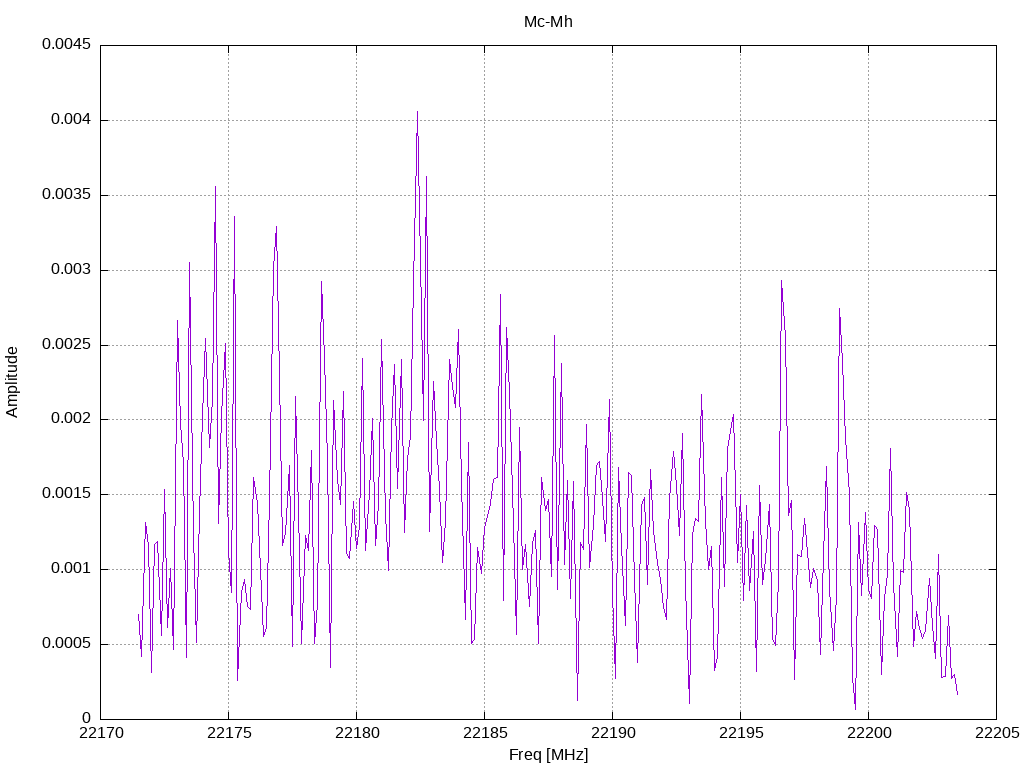Click the x-axis label Freq [MHz]

click(548, 754)
